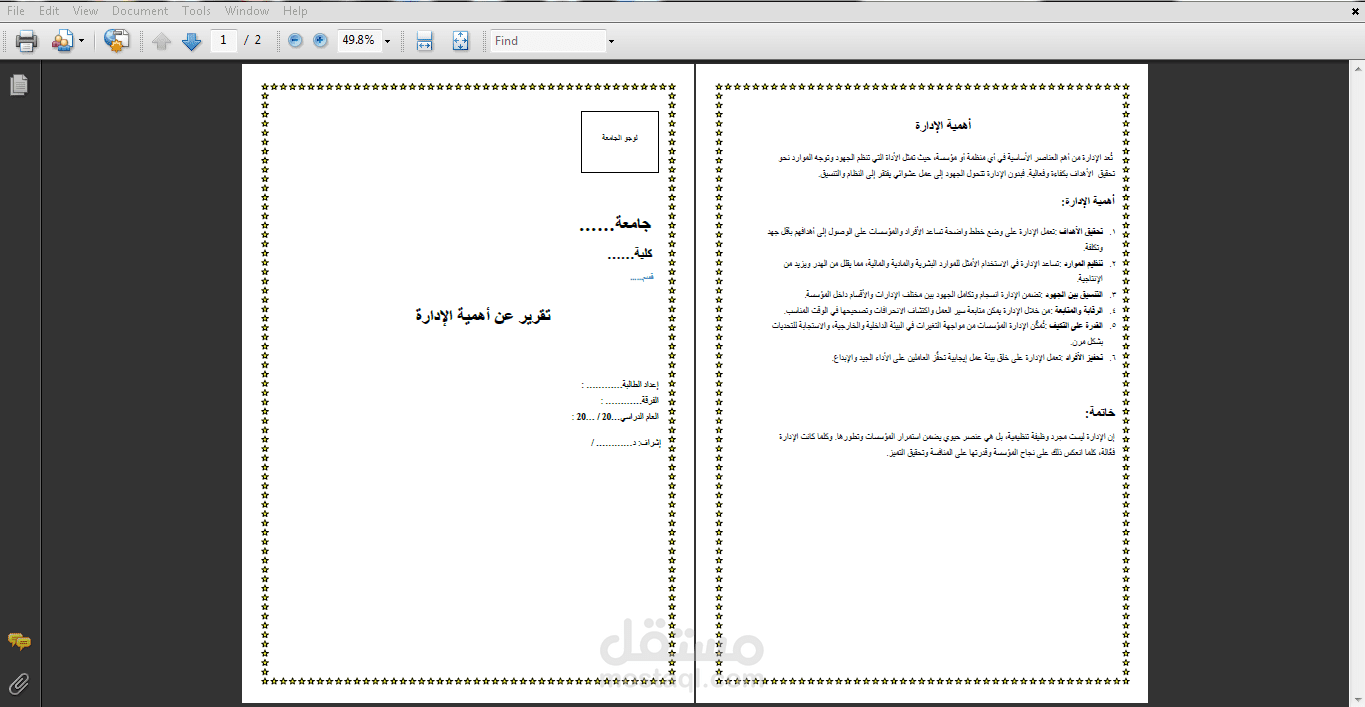Image resolution: width=1365 pixels, height=707 pixels.
Task: Click the Collaborate people icon
Action: [63, 41]
